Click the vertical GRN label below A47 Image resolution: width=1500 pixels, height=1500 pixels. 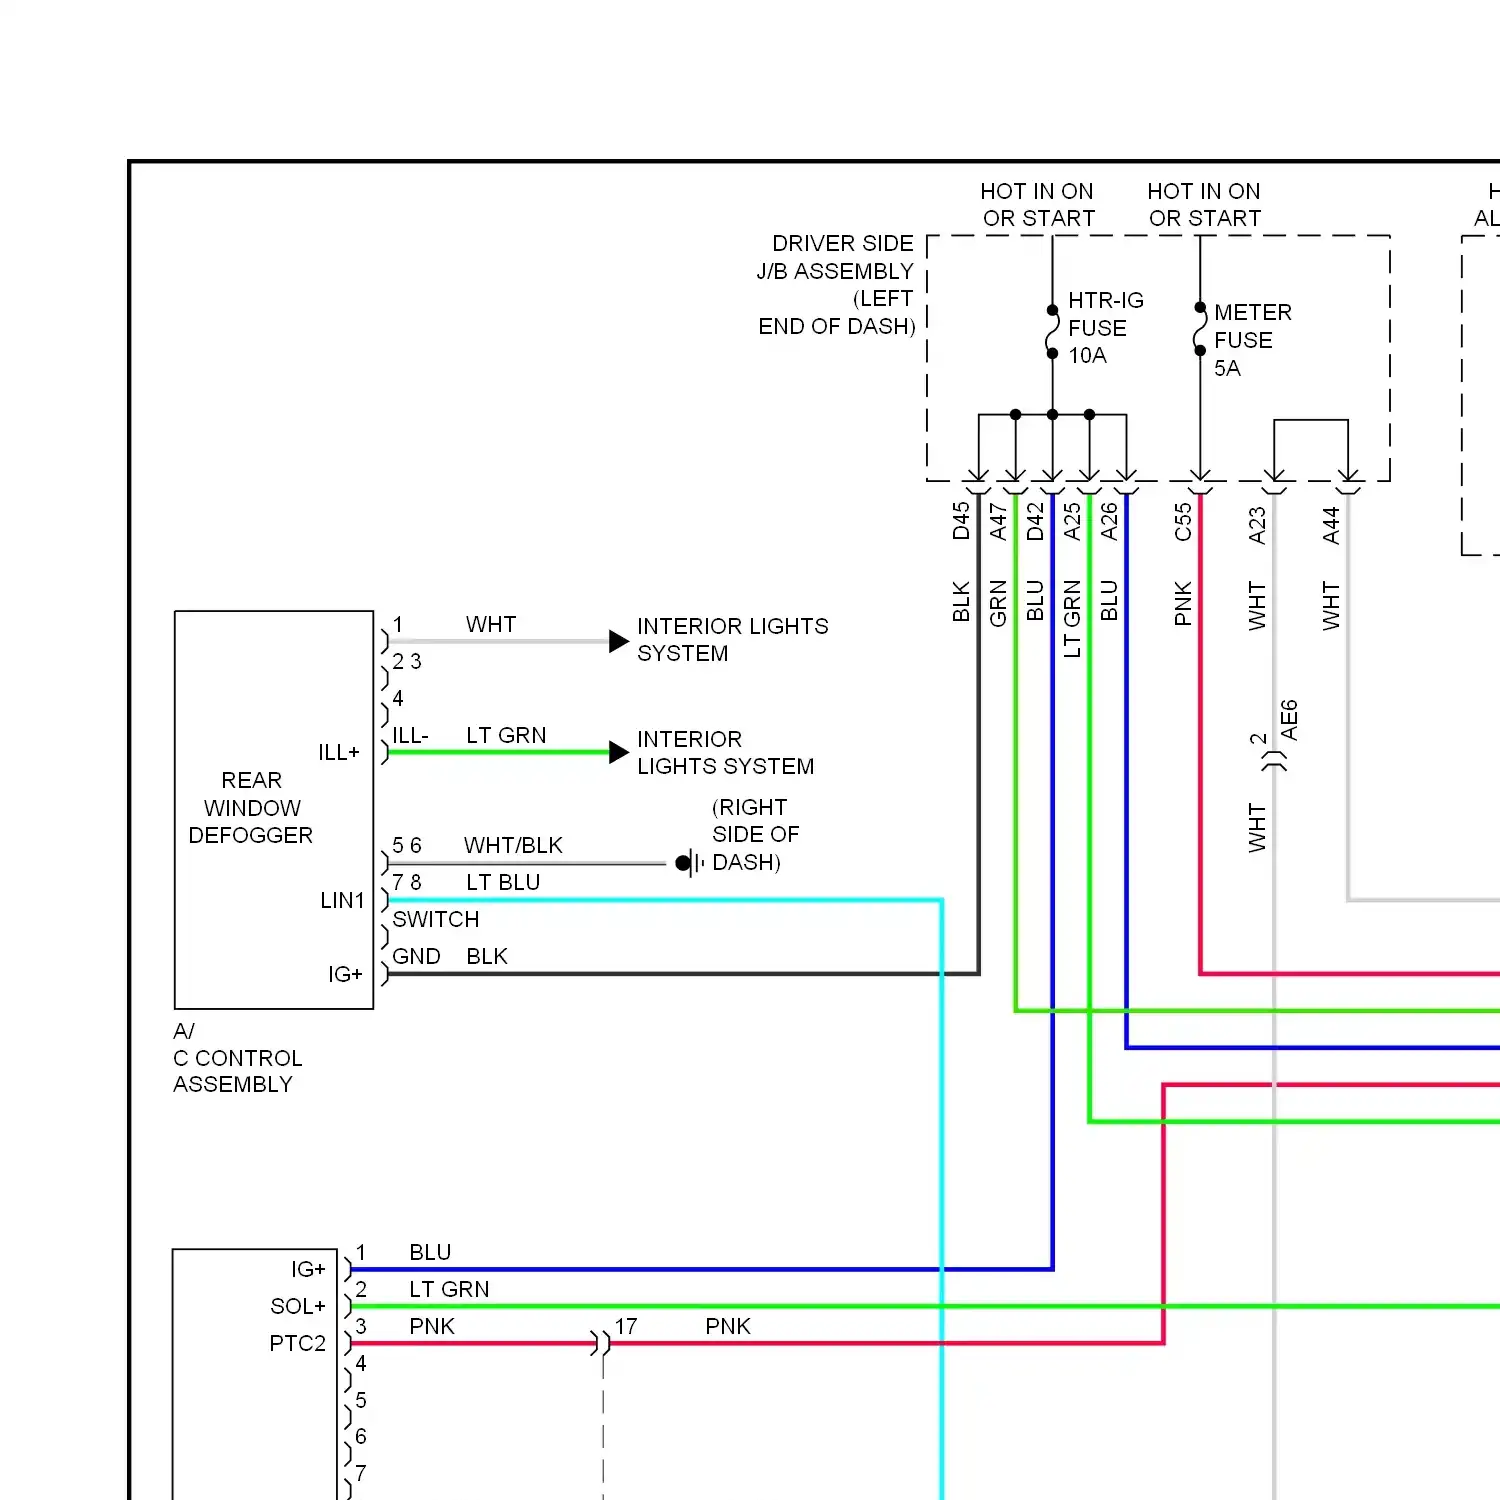(x=998, y=604)
